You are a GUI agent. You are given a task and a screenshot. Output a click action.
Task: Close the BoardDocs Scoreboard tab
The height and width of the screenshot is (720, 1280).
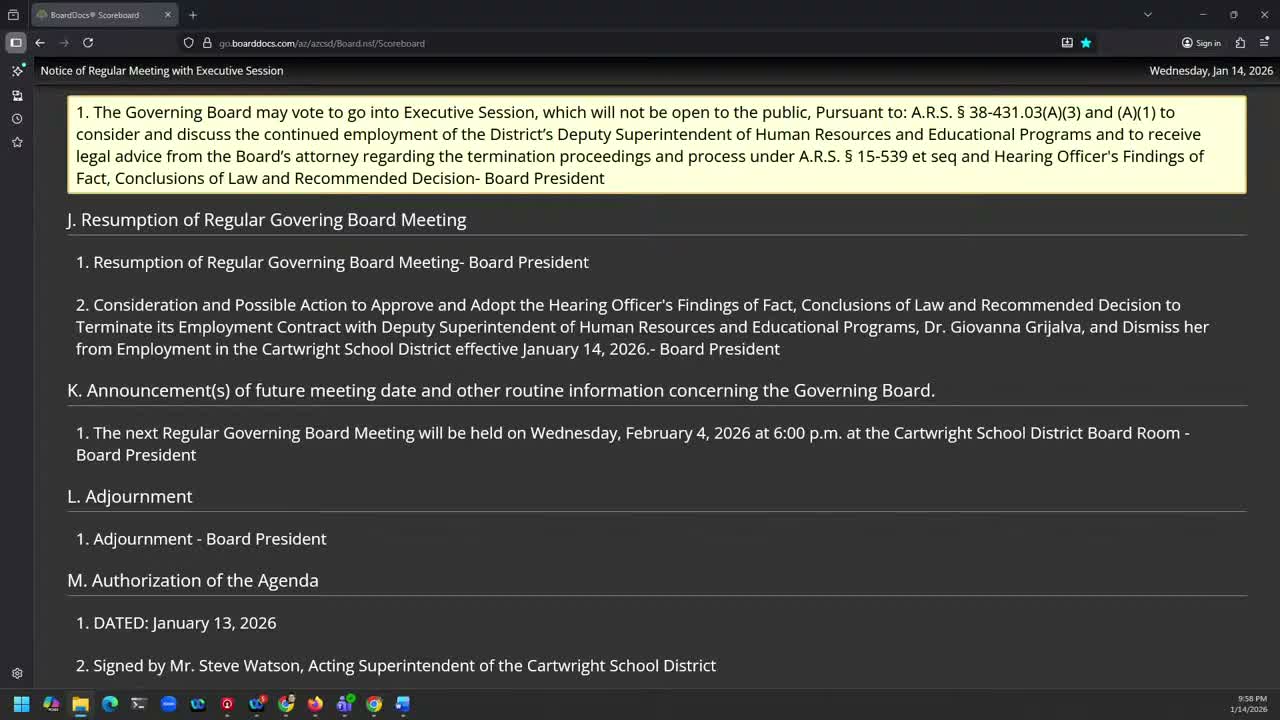tap(168, 15)
